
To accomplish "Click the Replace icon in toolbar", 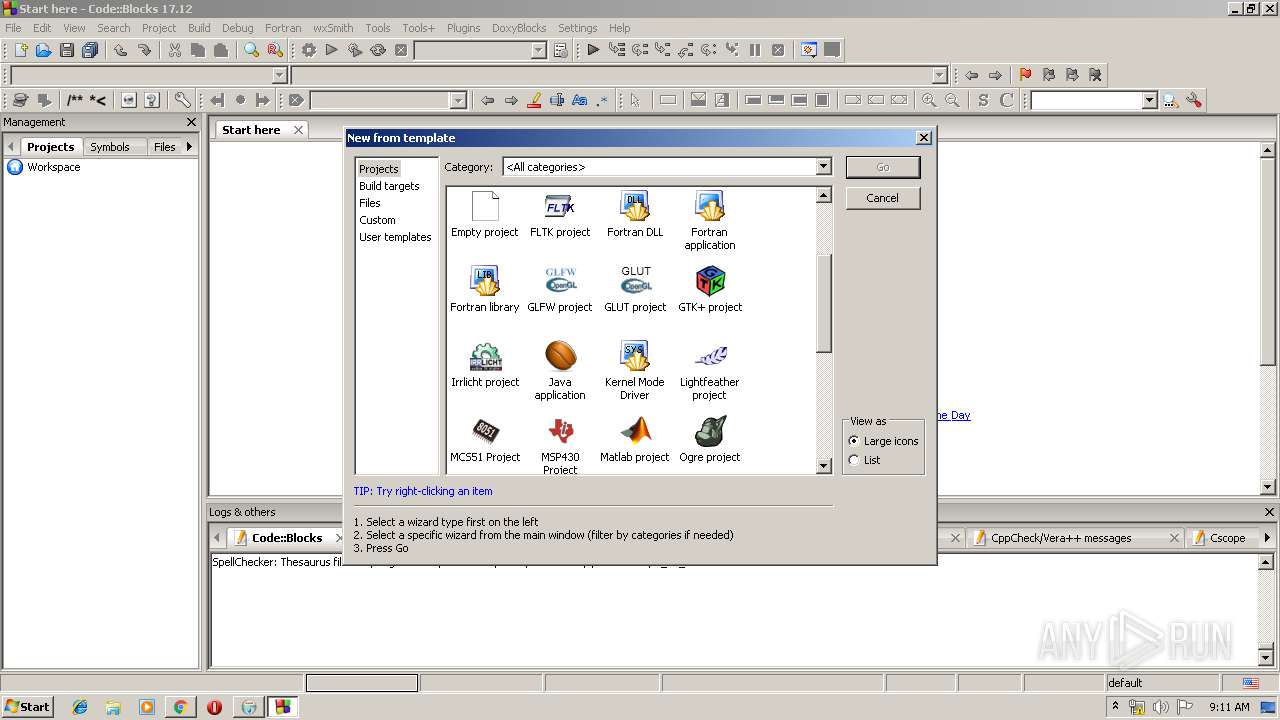I will [275, 50].
